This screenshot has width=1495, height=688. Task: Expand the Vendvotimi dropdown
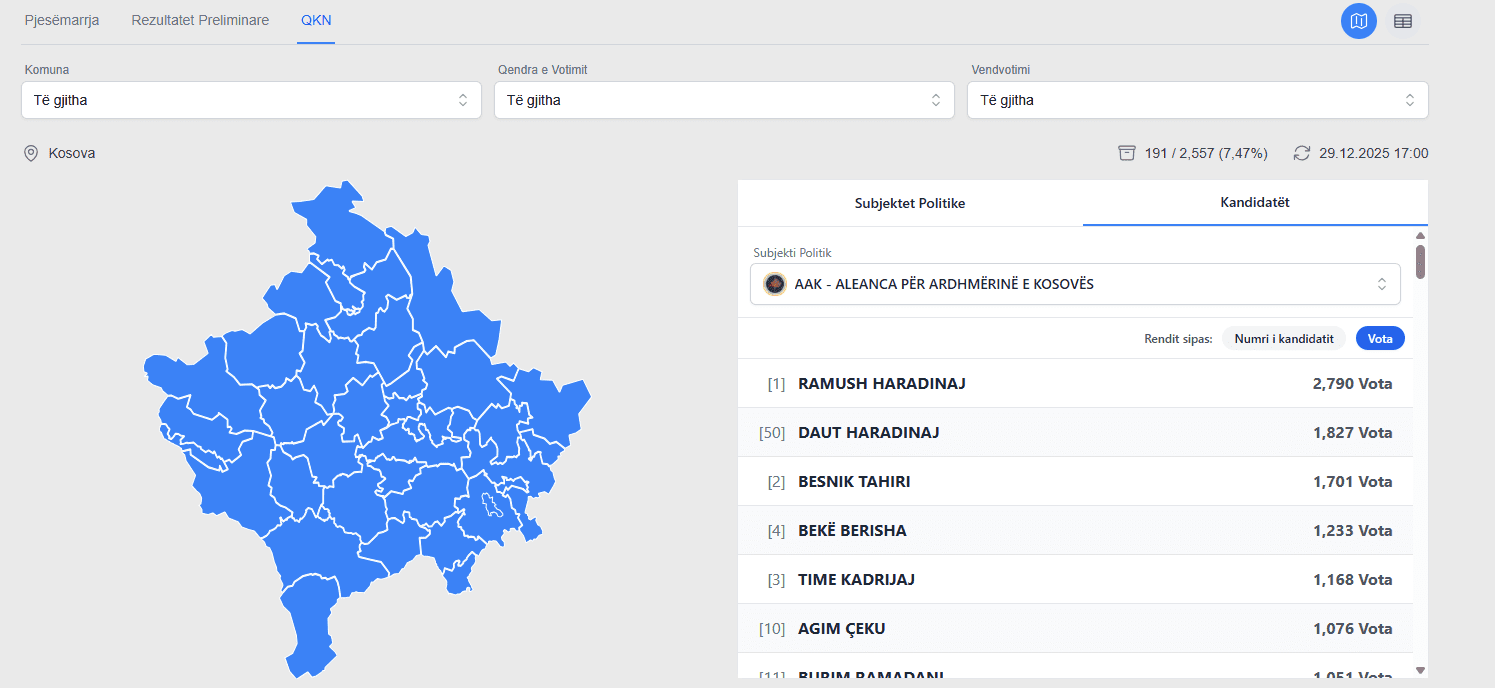pos(1197,100)
